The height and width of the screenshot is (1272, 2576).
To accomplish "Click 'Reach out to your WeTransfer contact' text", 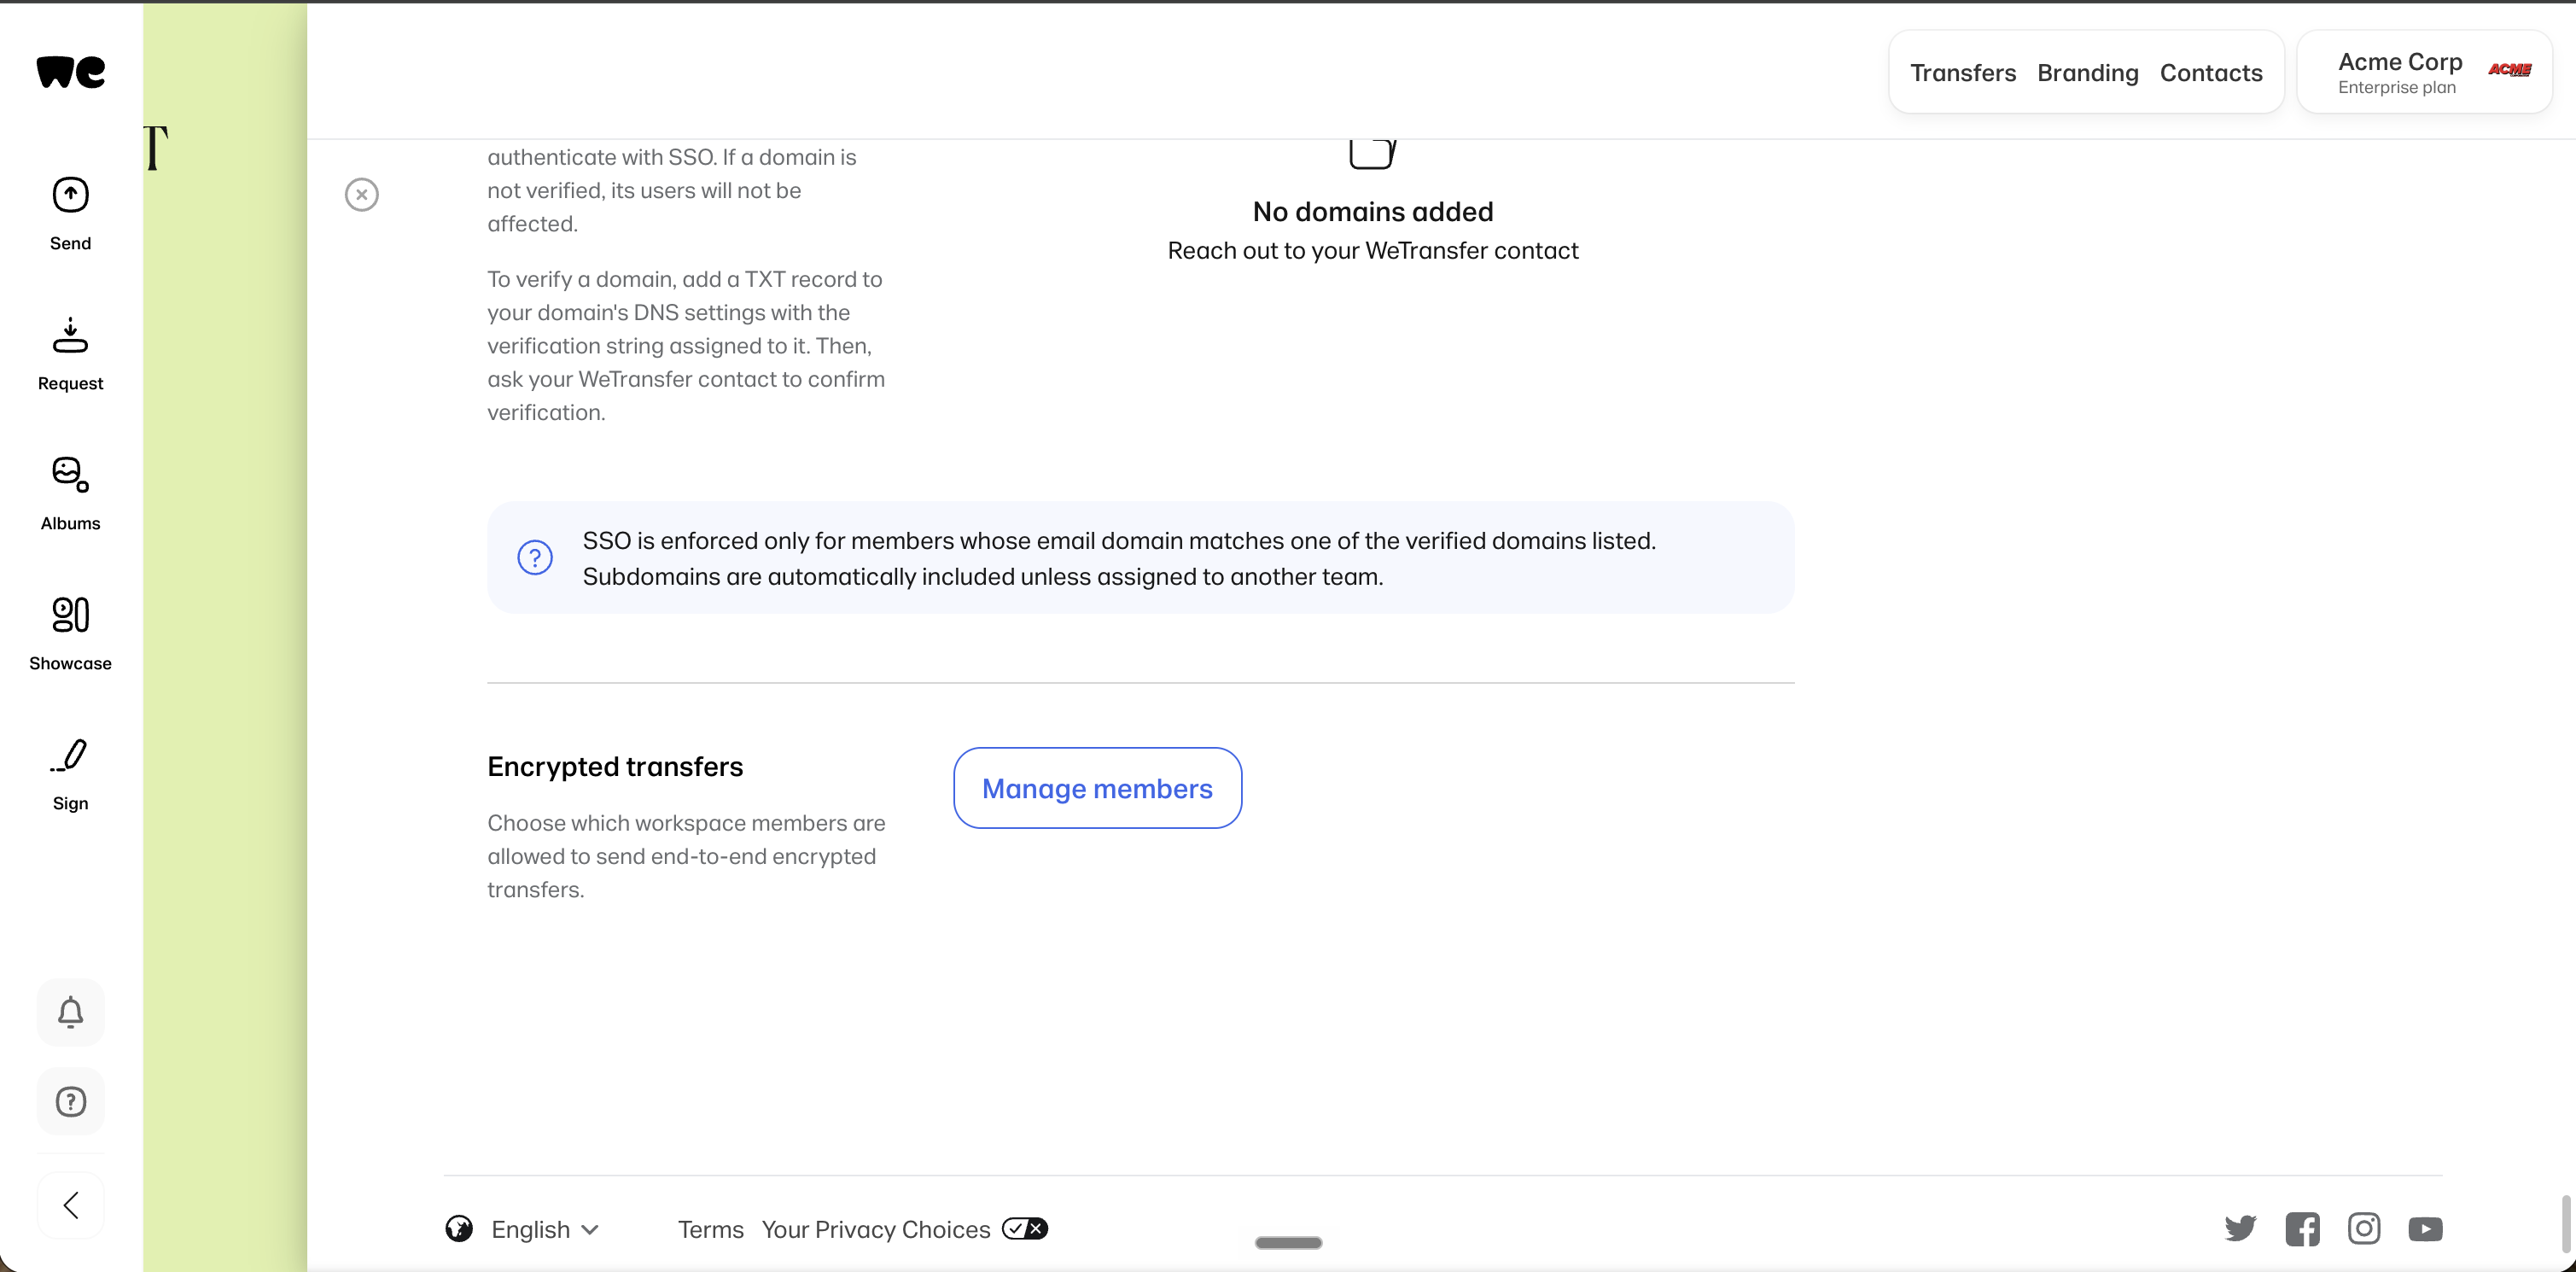I will tap(1373, 250).
